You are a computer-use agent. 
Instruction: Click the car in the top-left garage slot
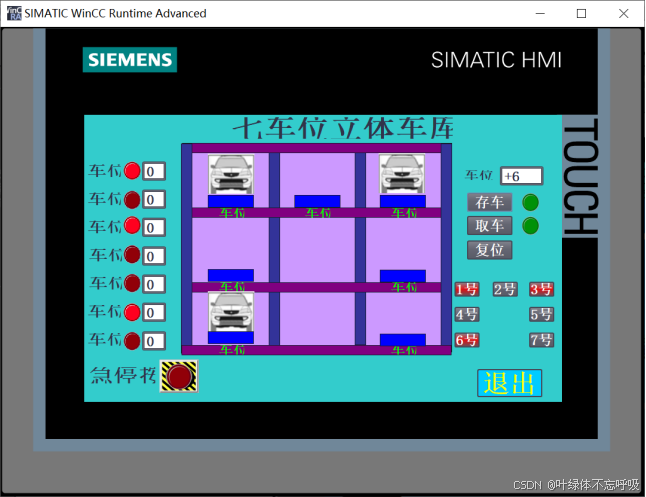[231, 174]
